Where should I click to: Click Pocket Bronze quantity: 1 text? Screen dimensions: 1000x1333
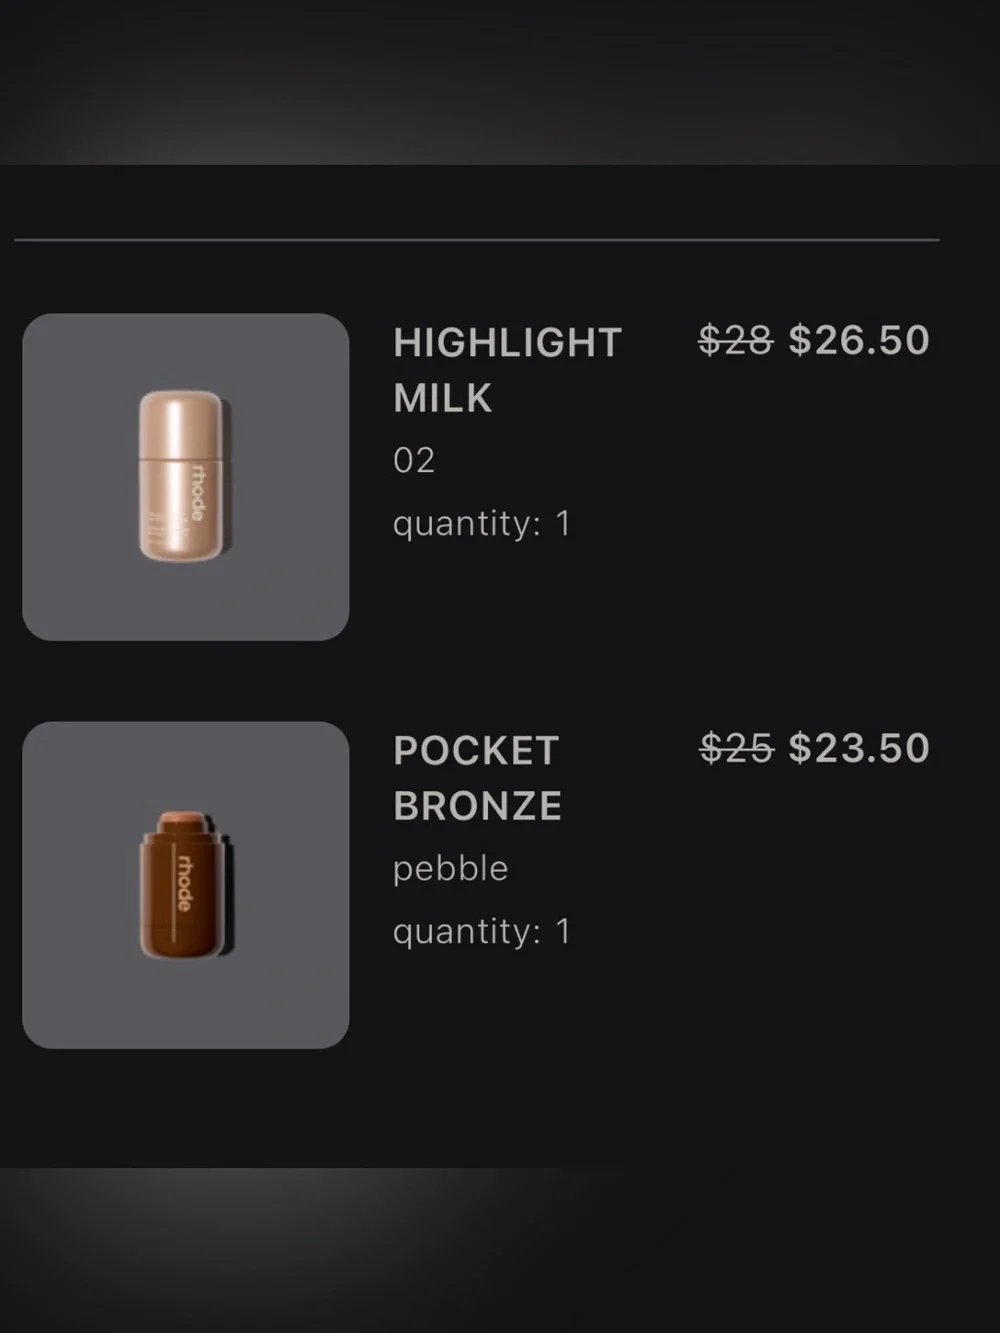[x=482, y=931]
